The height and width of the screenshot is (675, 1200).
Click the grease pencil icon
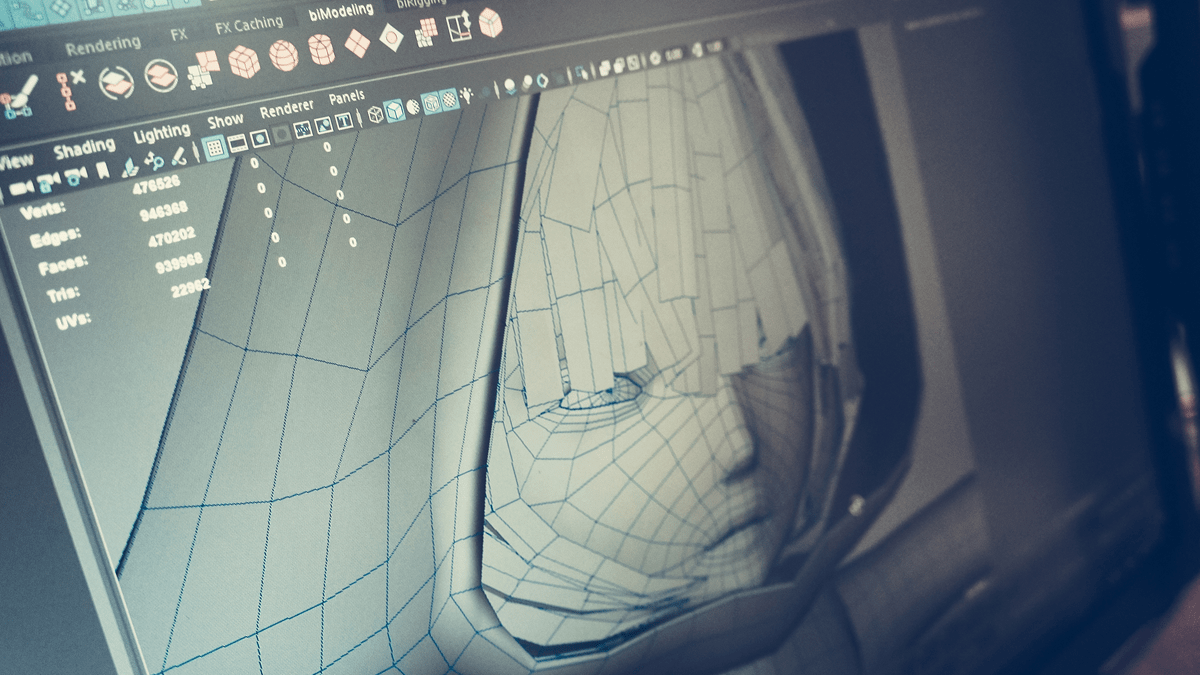[178, 156]
